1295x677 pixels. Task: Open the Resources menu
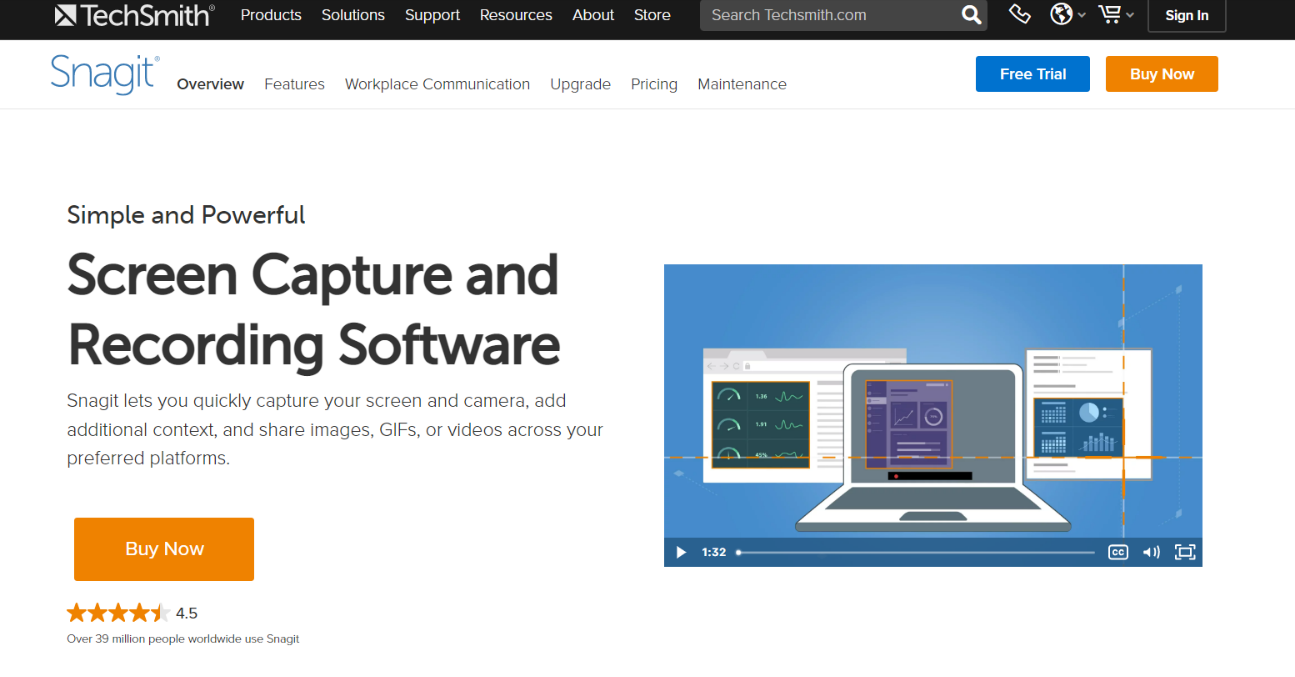(x=516, y=15)
